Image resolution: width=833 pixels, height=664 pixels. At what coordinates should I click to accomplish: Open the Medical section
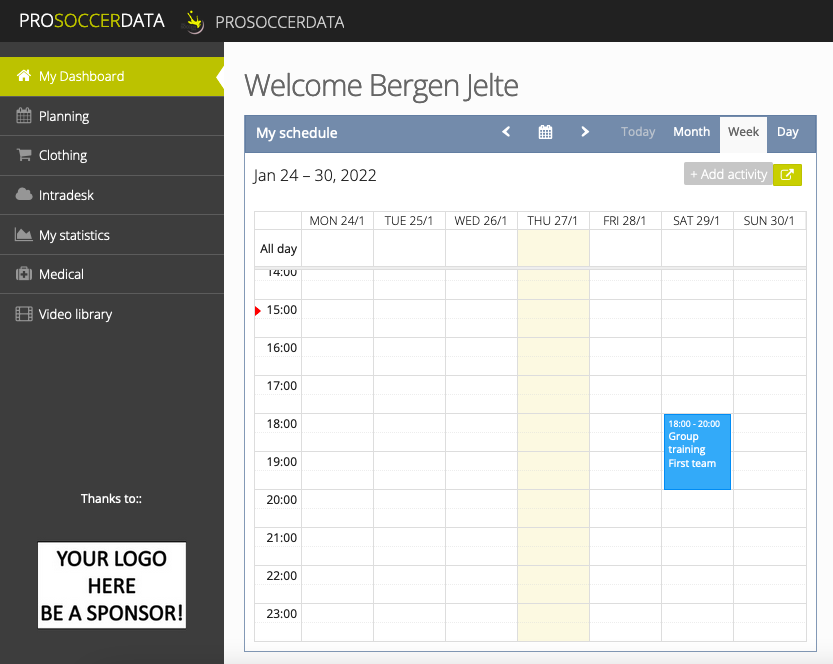click(x=112, y=275)
